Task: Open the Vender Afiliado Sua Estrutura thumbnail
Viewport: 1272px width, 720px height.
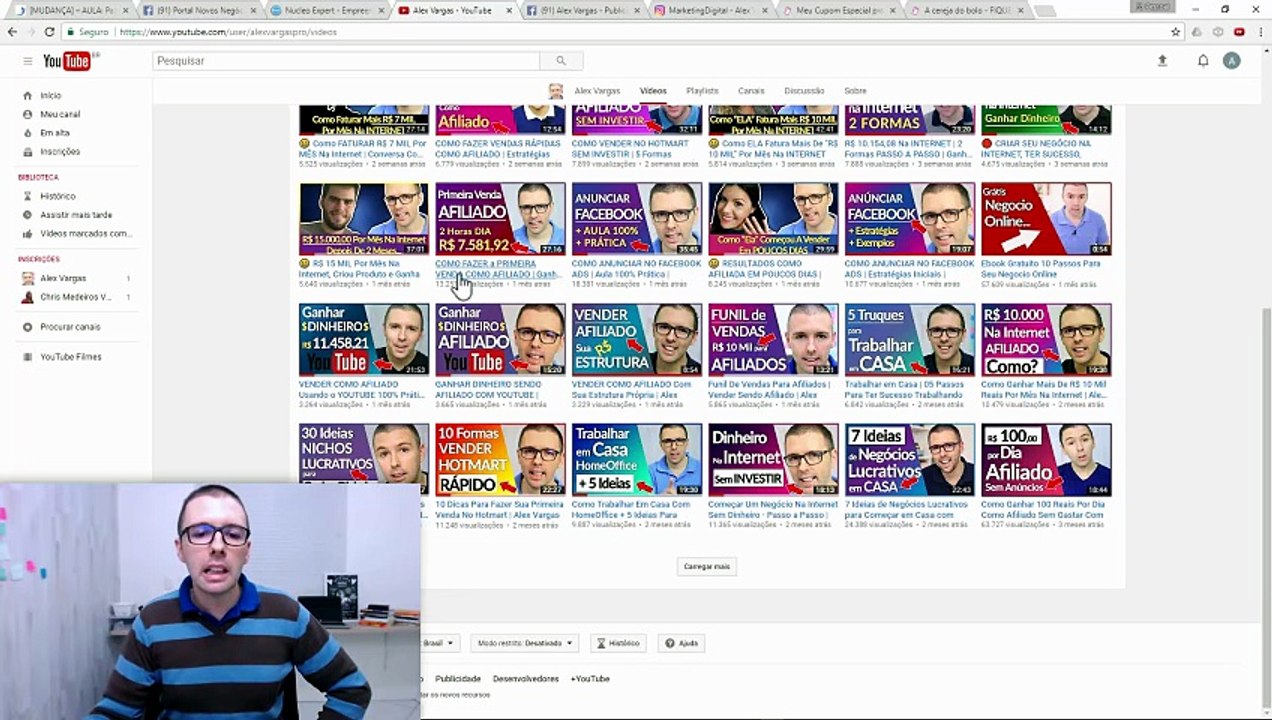Action: (636, 340)
